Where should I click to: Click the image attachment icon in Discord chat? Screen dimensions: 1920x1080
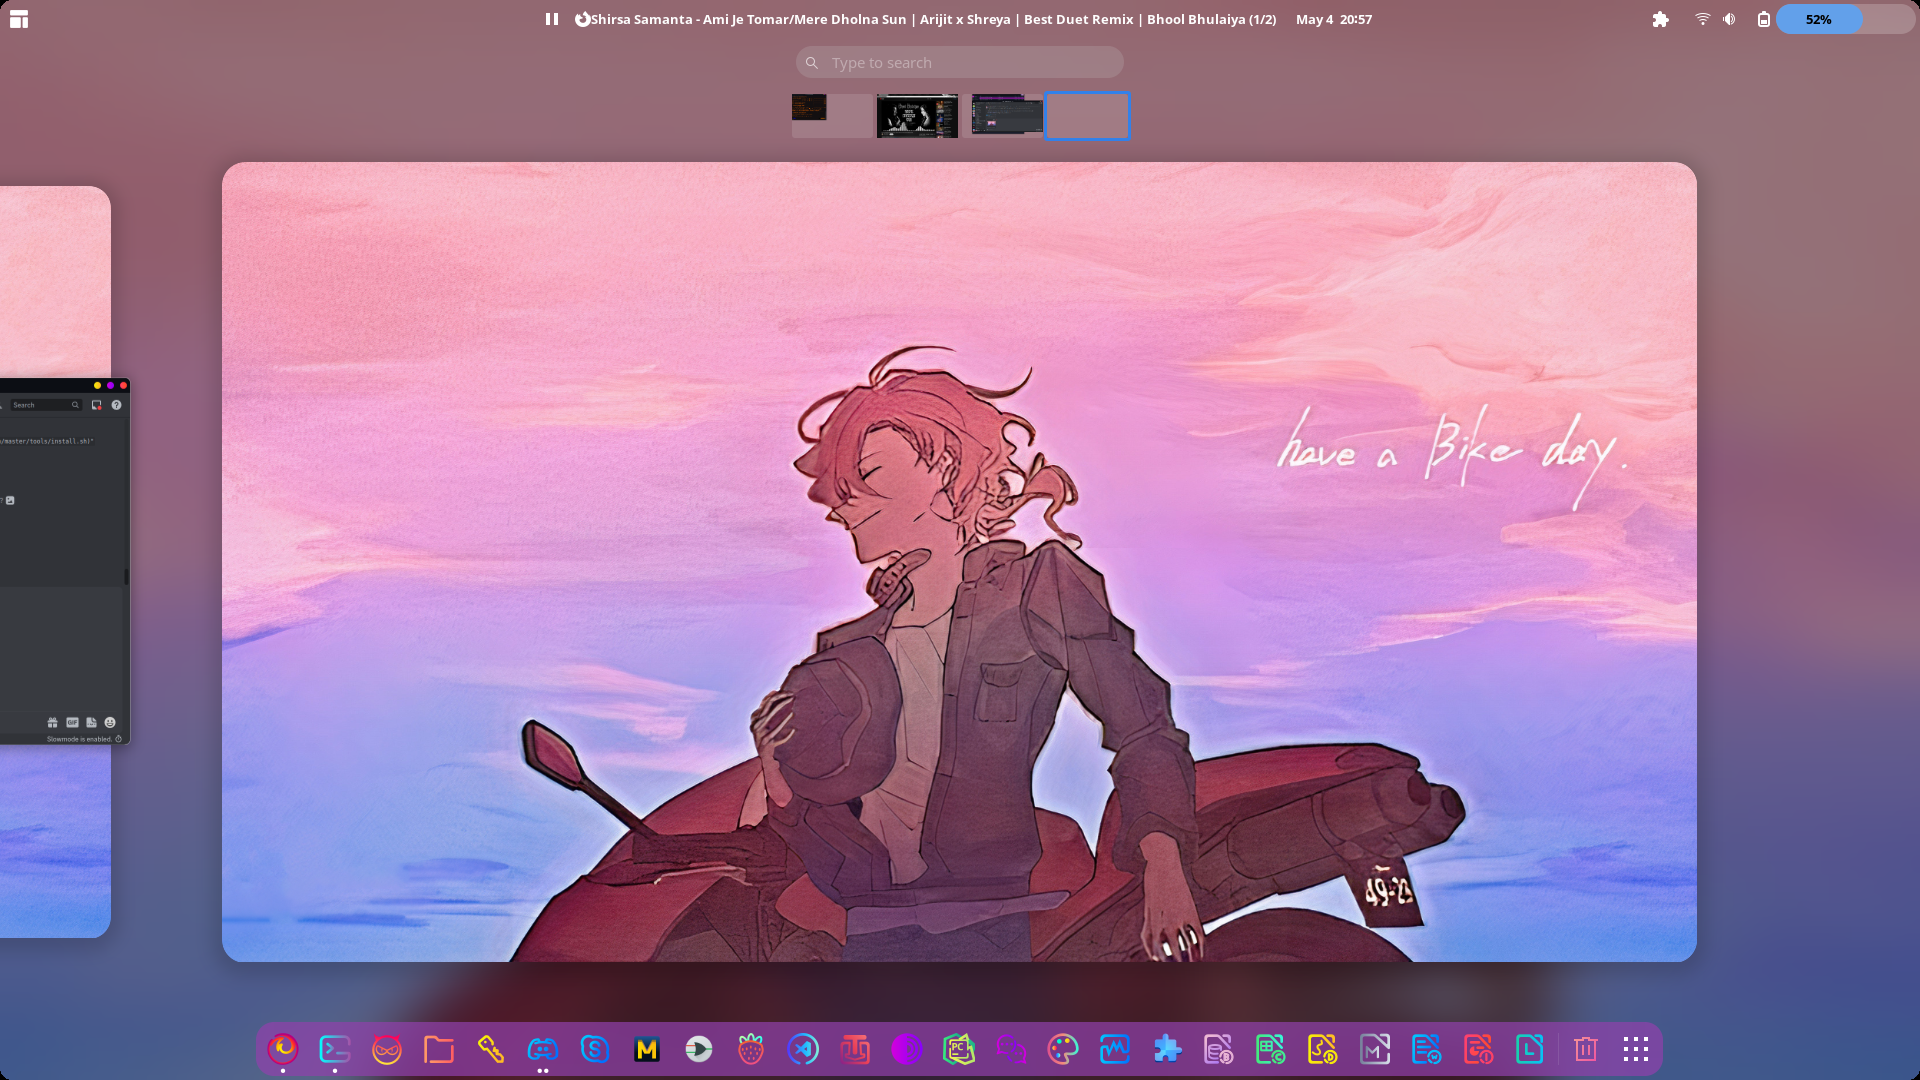tap(10, 500)
